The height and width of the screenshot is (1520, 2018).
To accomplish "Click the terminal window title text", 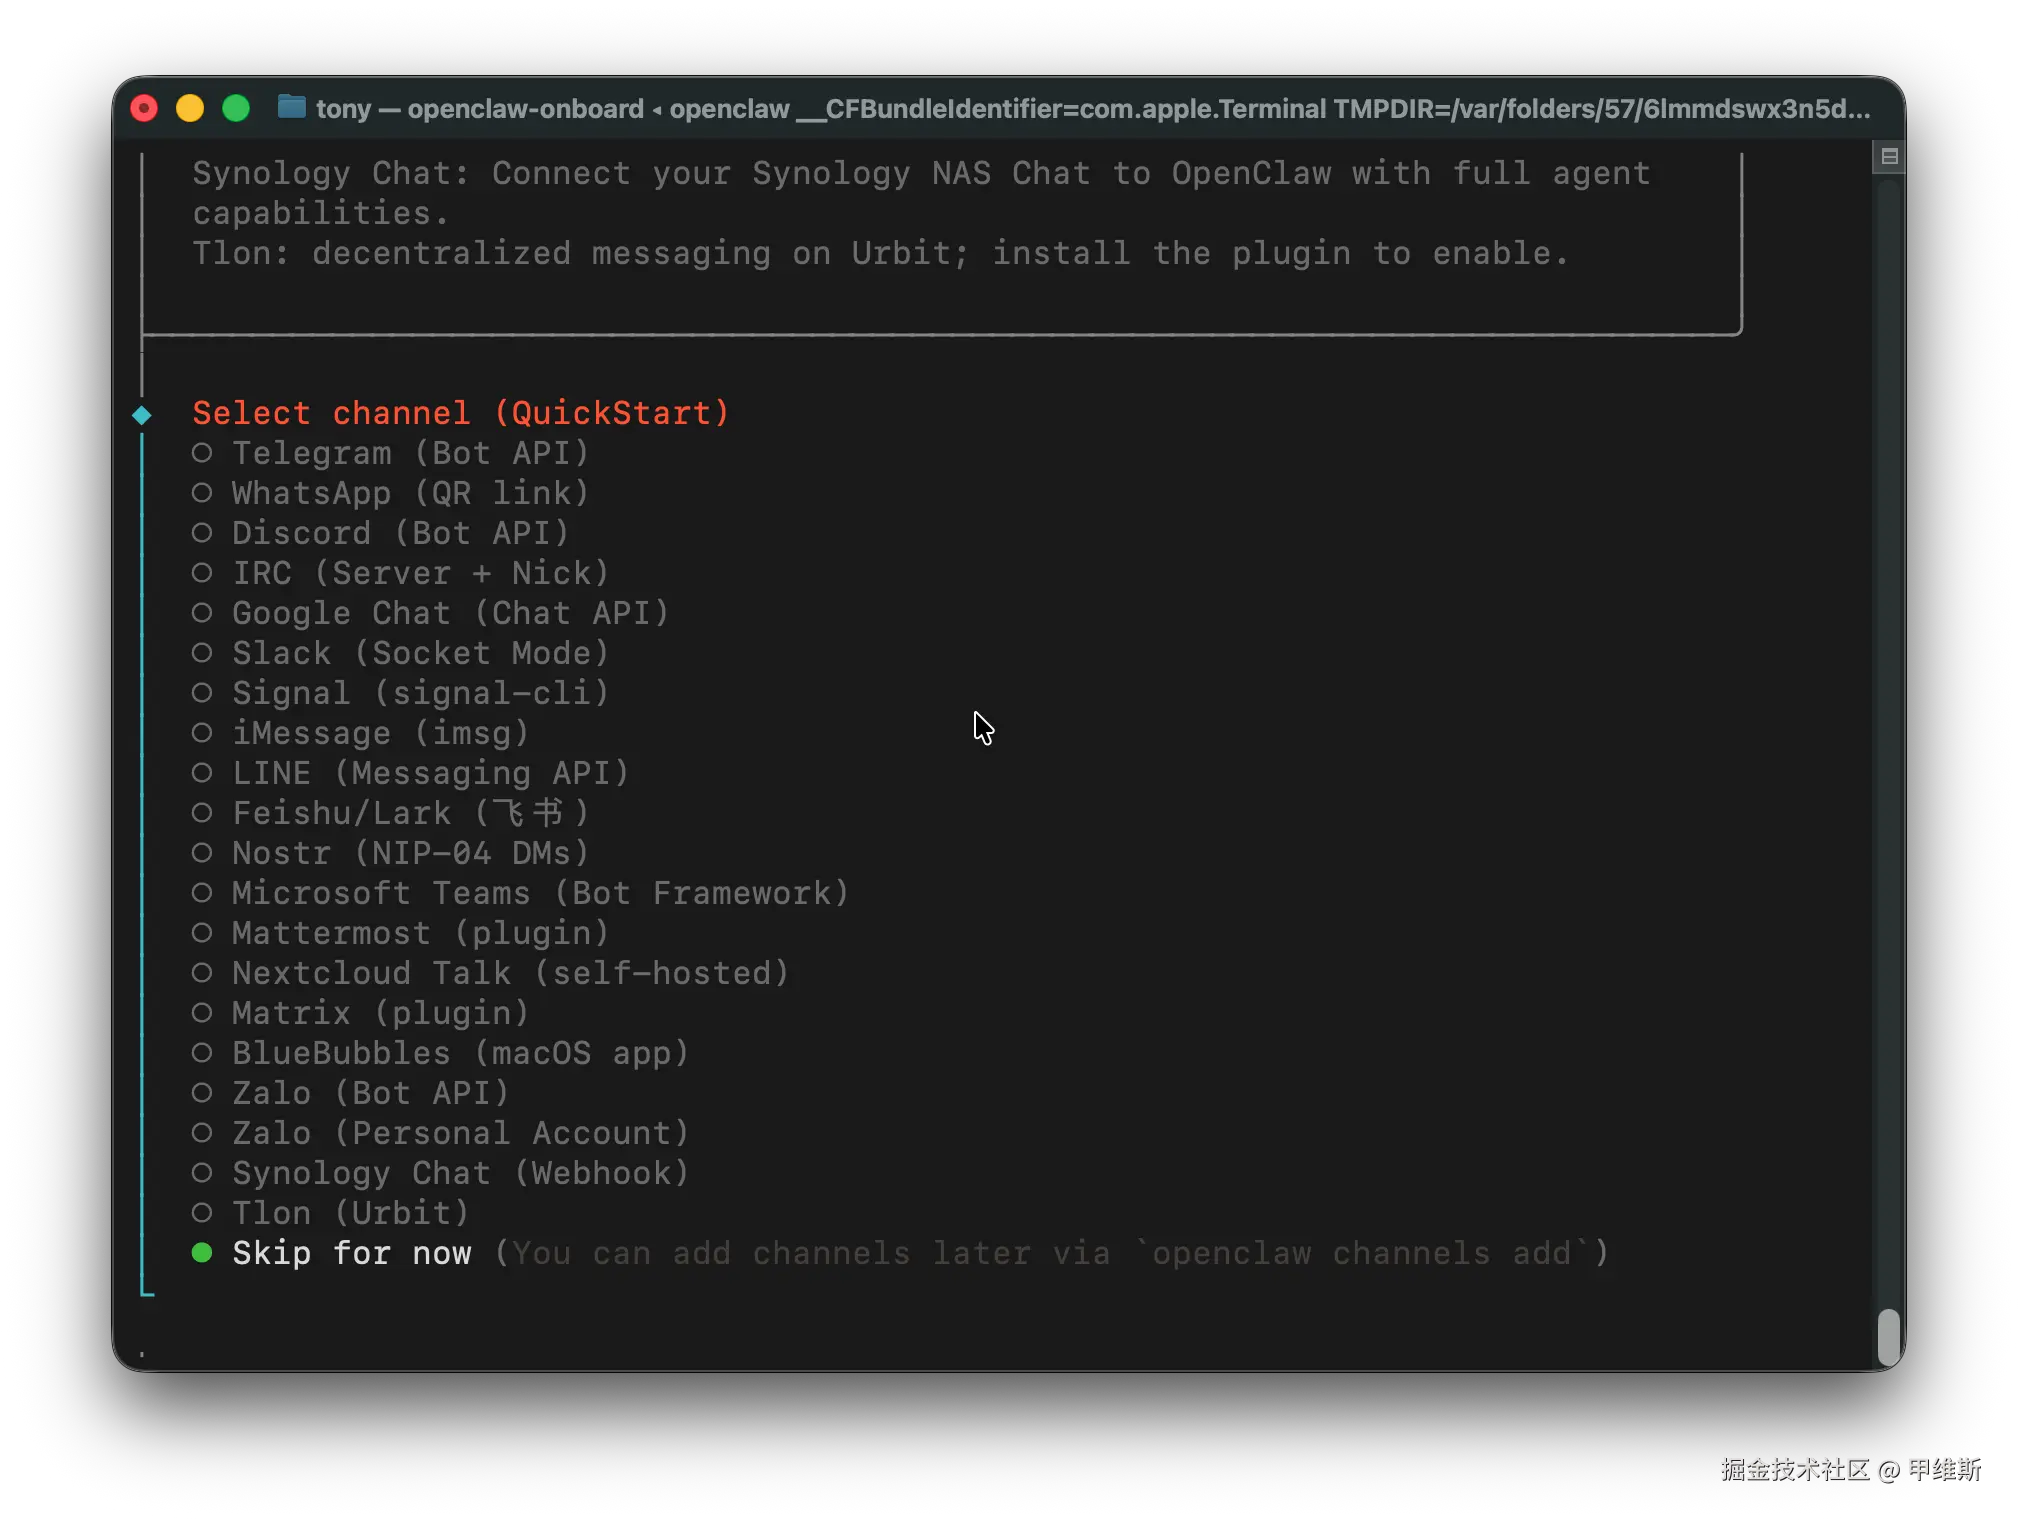I will point(1092,108).
